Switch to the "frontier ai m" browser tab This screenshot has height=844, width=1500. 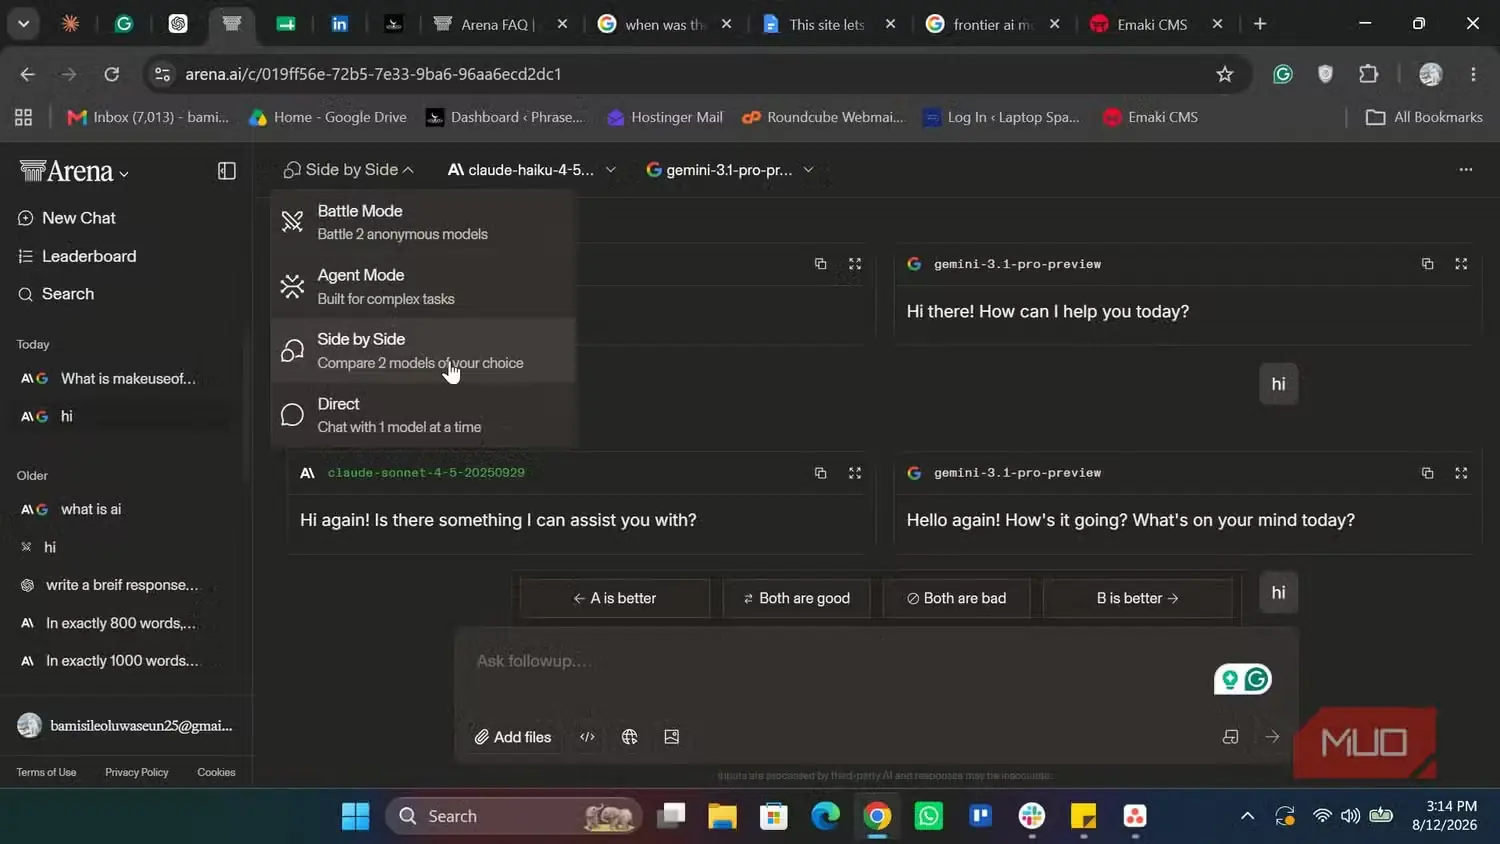(x=993, y=24)
